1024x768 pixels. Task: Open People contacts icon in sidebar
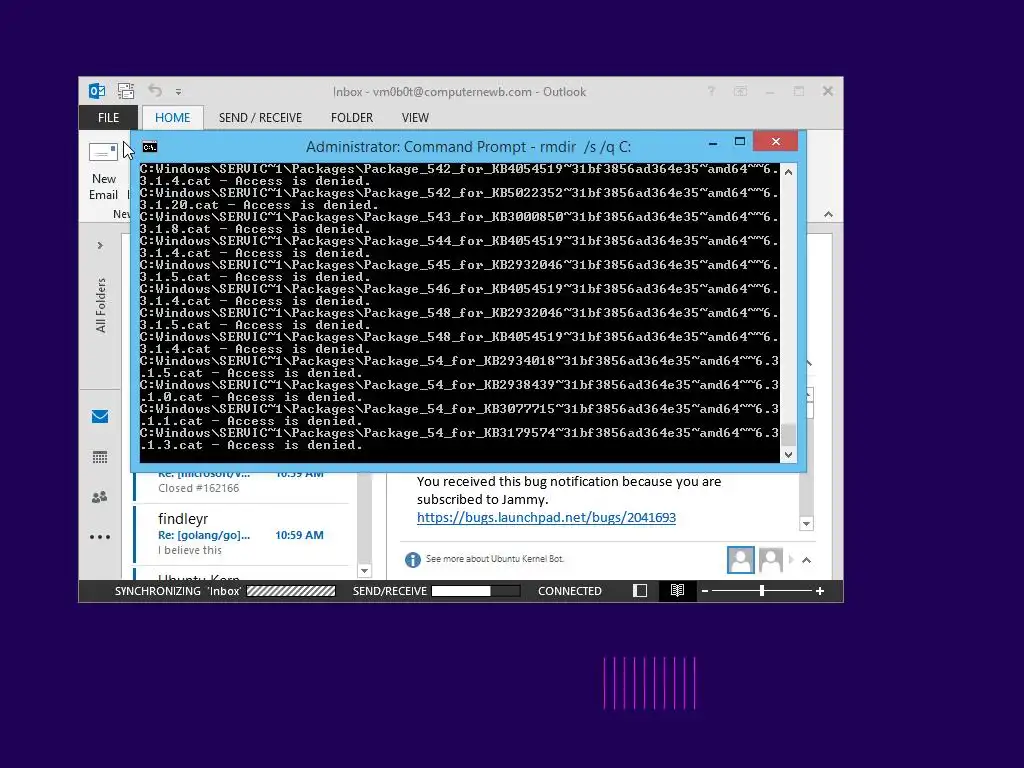100,497
